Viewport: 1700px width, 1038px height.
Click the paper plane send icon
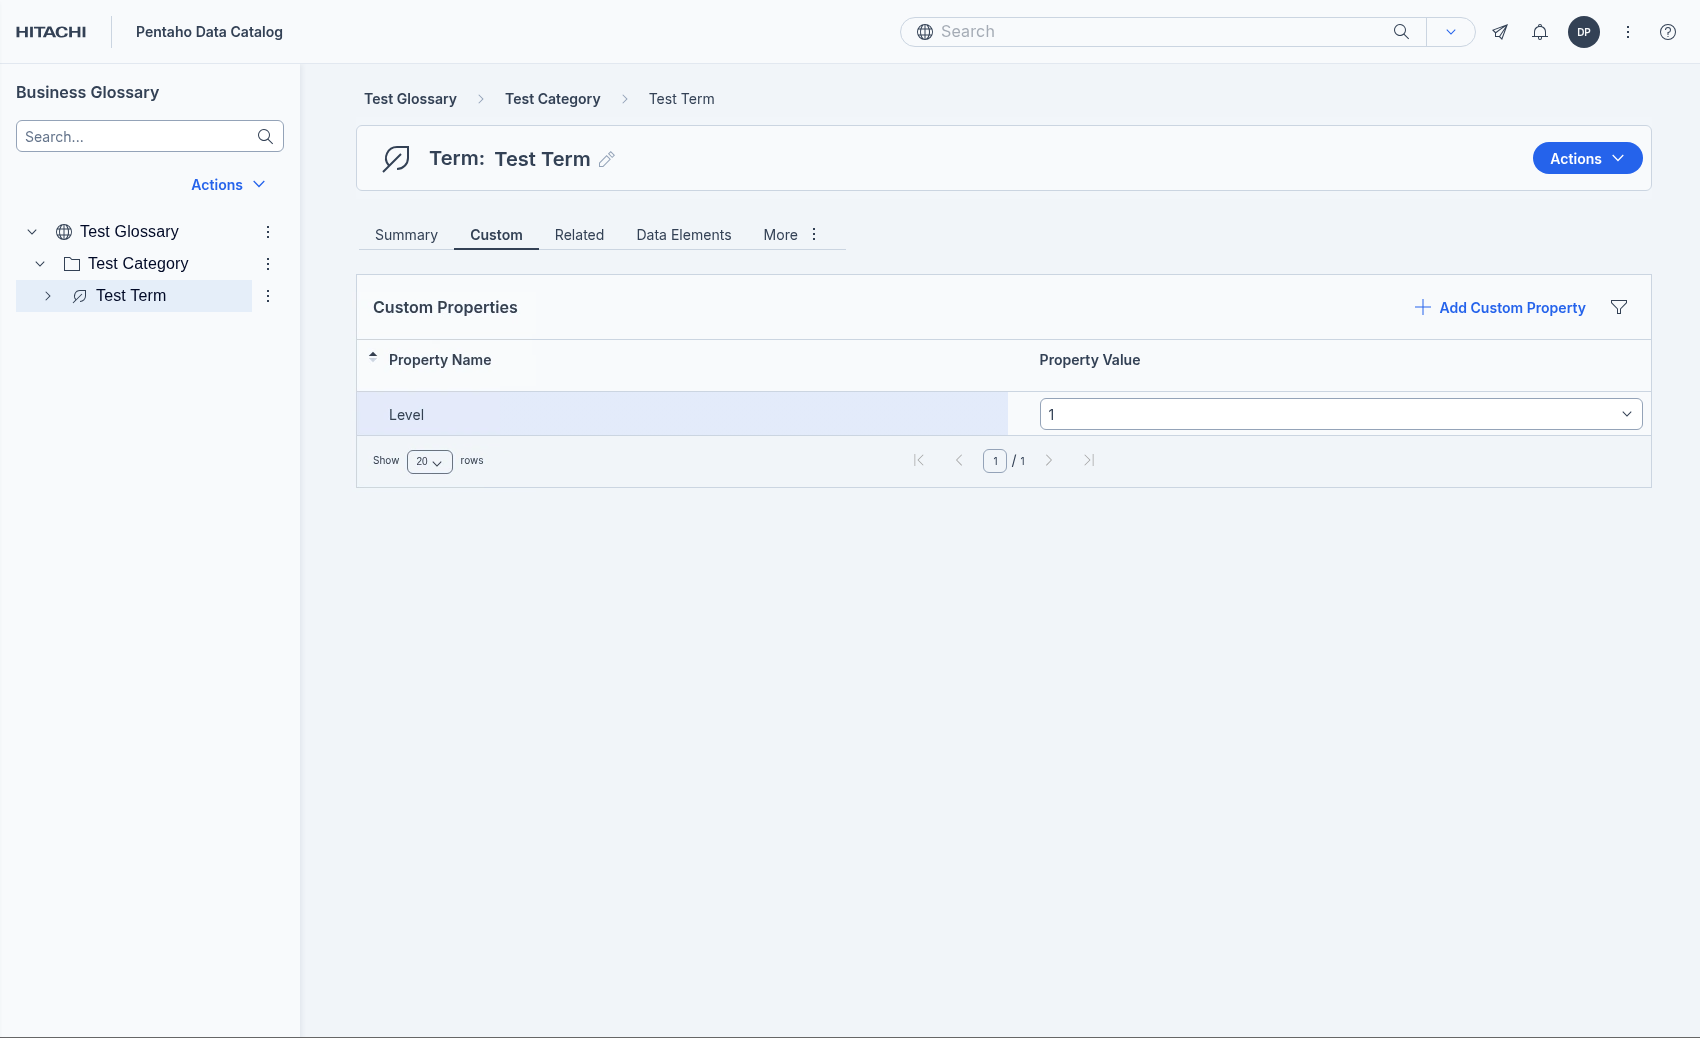point(1499,32)
